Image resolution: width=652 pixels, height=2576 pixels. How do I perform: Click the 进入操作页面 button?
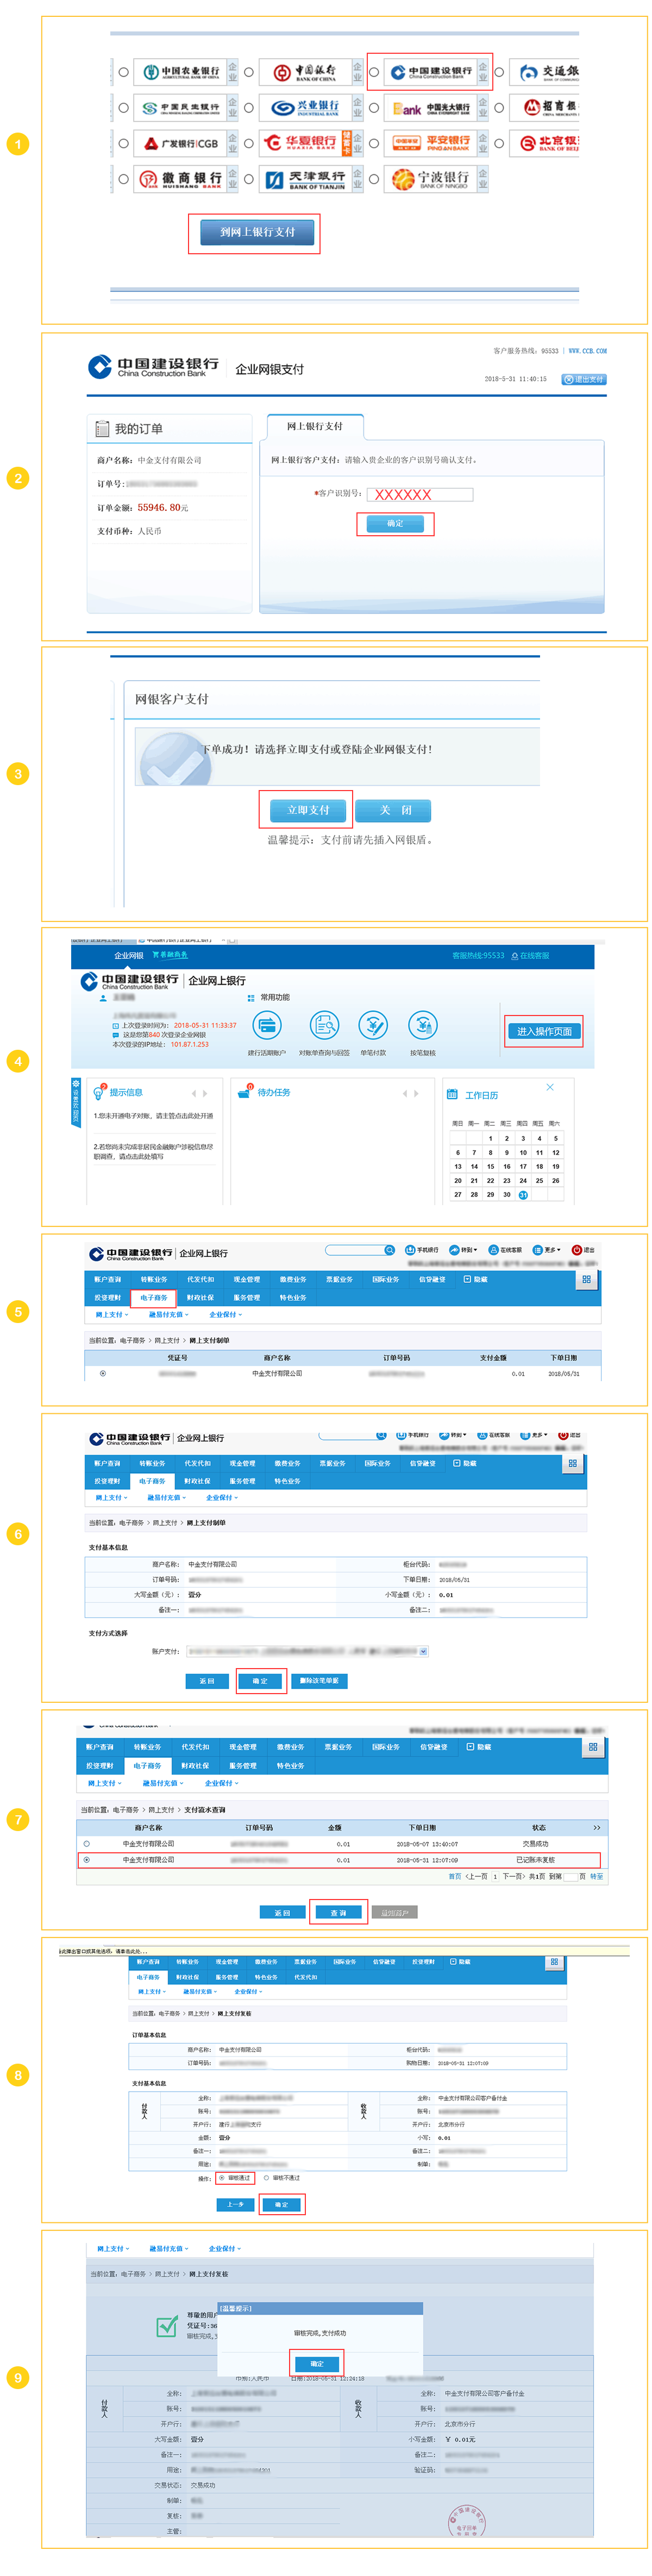click(544, 1032)
